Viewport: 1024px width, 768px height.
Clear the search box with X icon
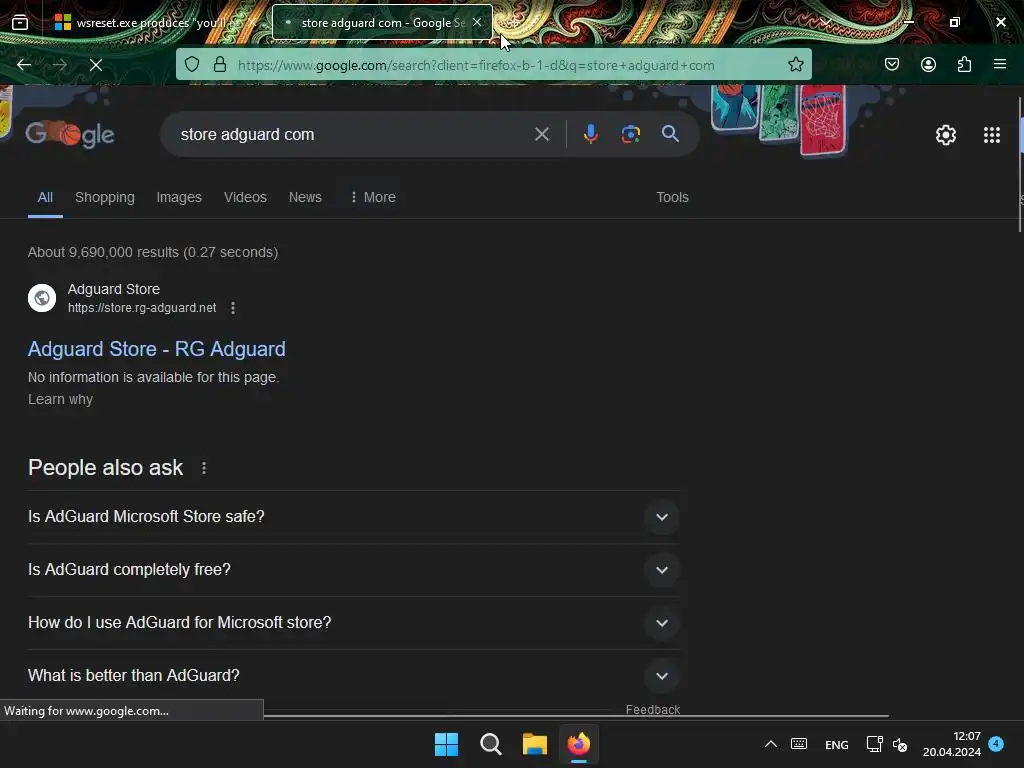[x=541, y=135]
